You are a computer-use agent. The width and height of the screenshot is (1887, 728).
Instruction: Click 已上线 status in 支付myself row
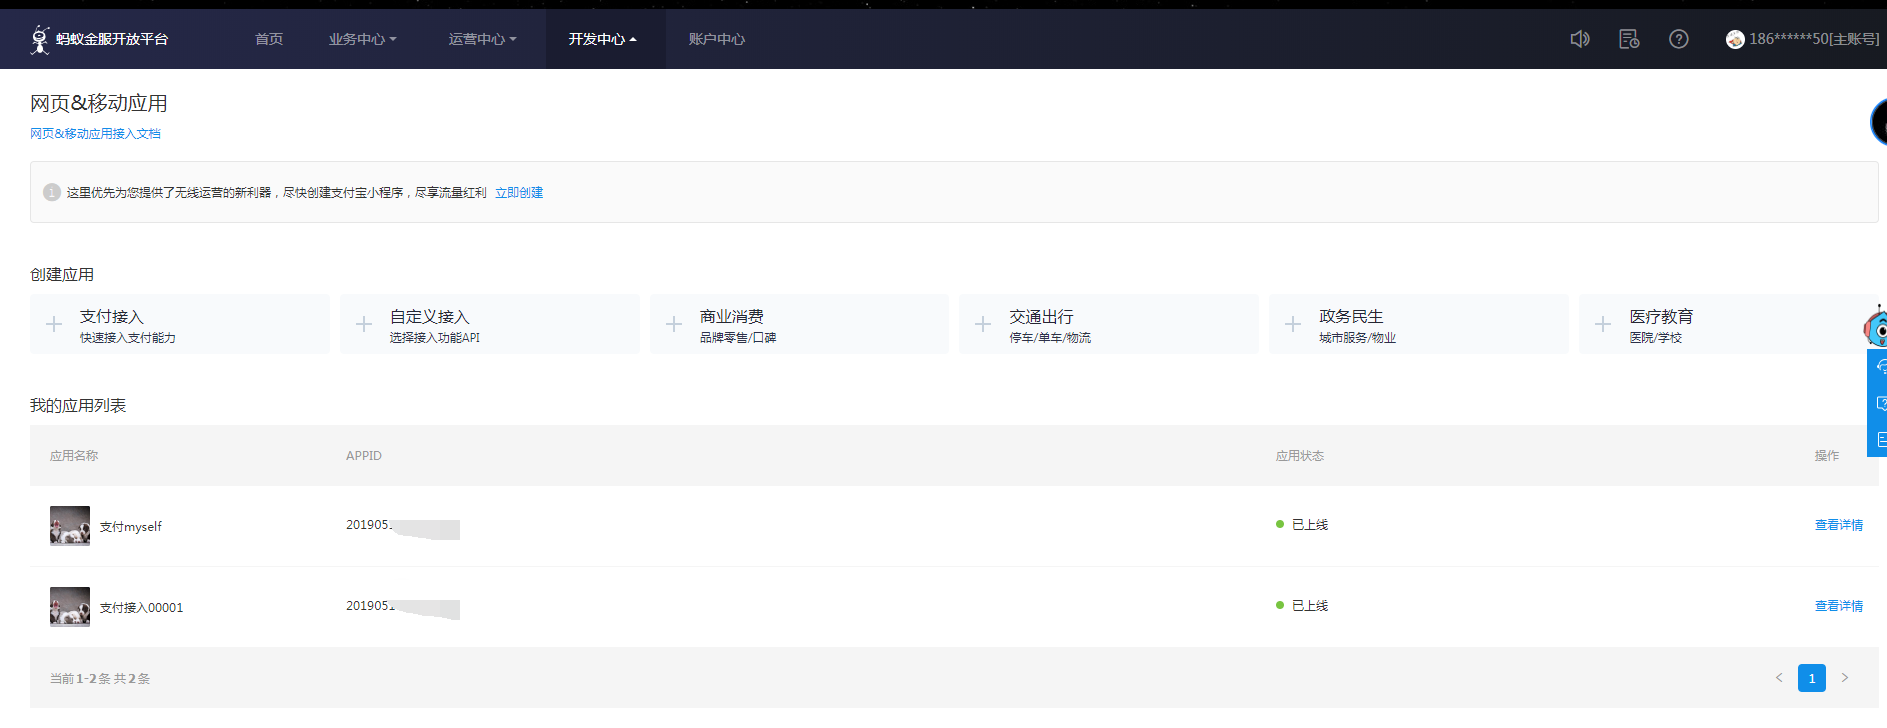point(1302,525)
